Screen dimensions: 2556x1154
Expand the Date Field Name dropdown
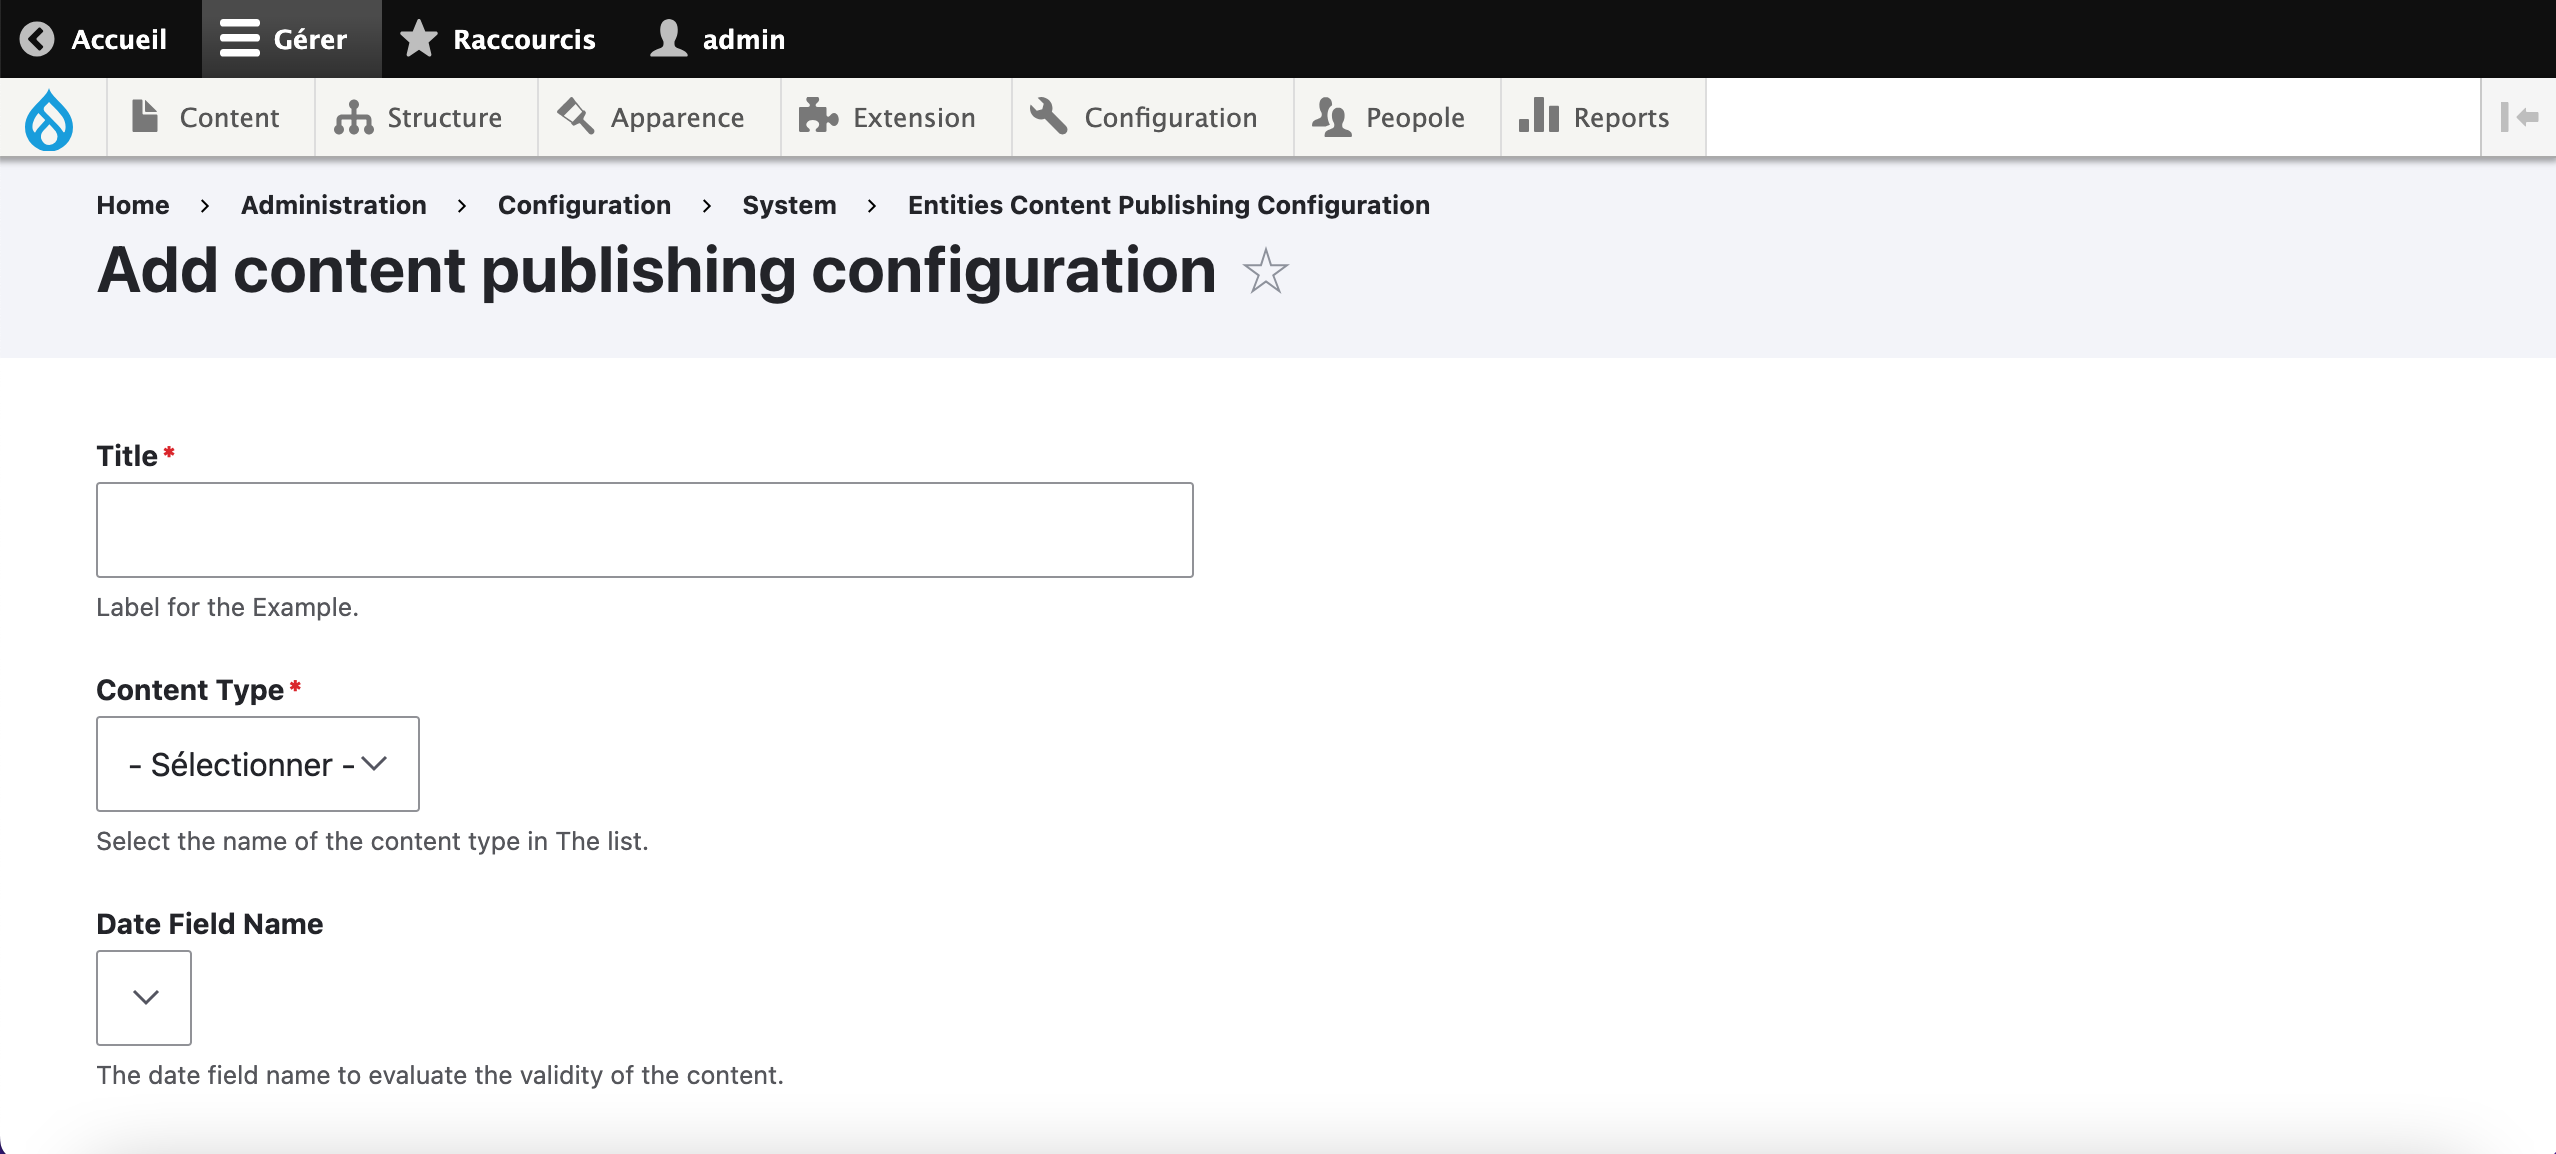point(144,998)
